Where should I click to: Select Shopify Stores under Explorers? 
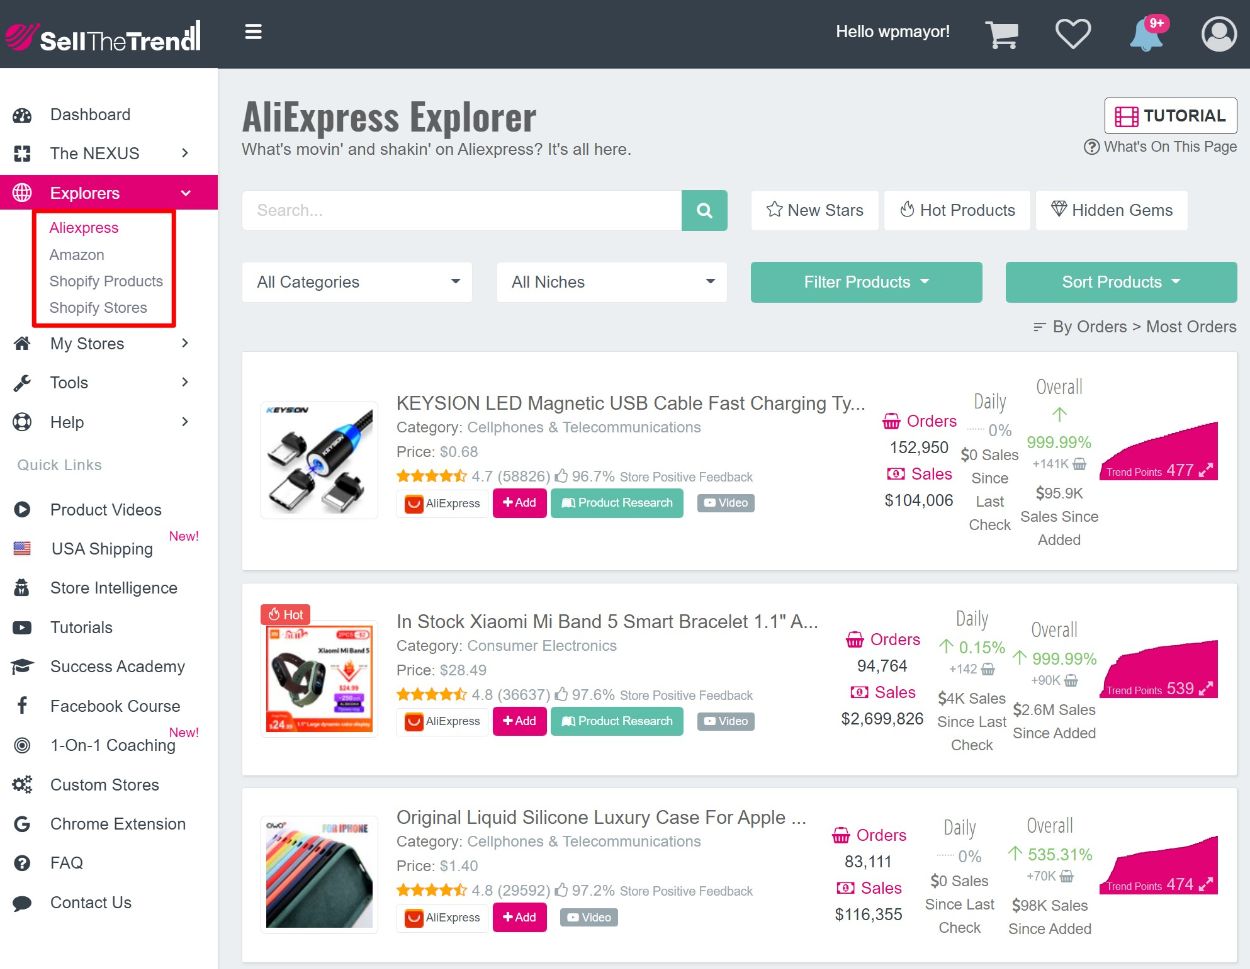[x=98, y=308]
